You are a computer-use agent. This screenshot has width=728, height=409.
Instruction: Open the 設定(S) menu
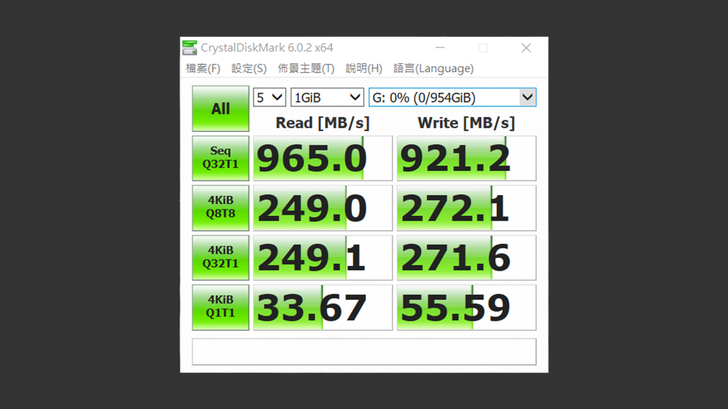coord(249,69)
